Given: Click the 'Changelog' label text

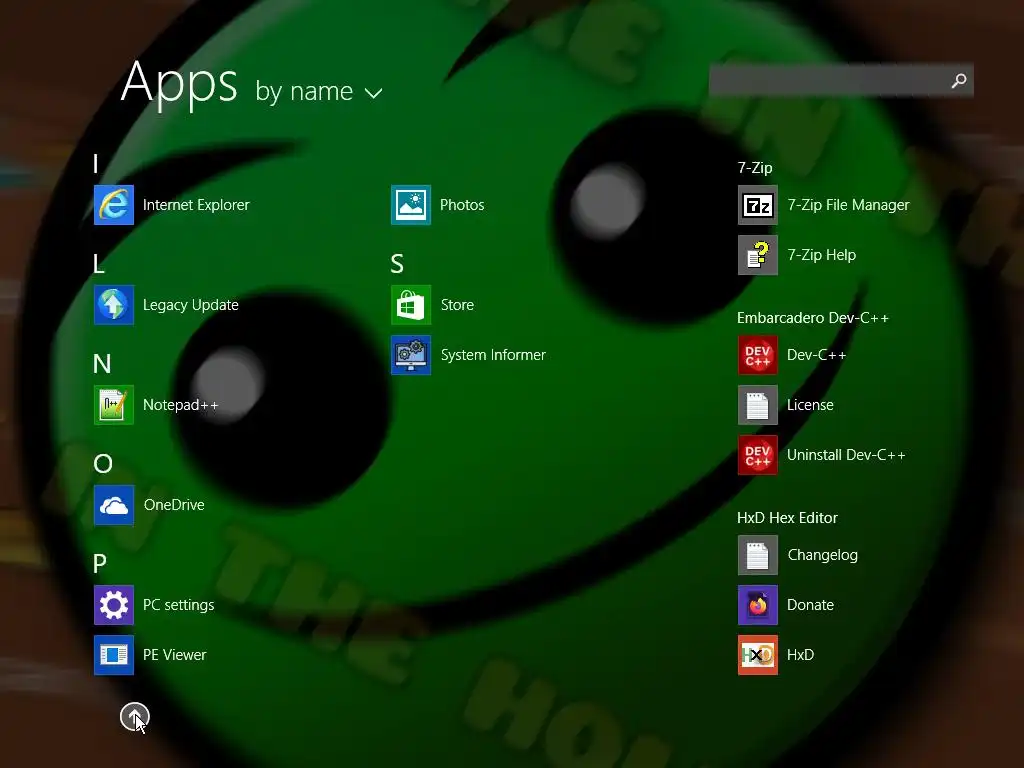Looking at the screenshot, I should 823,554.
